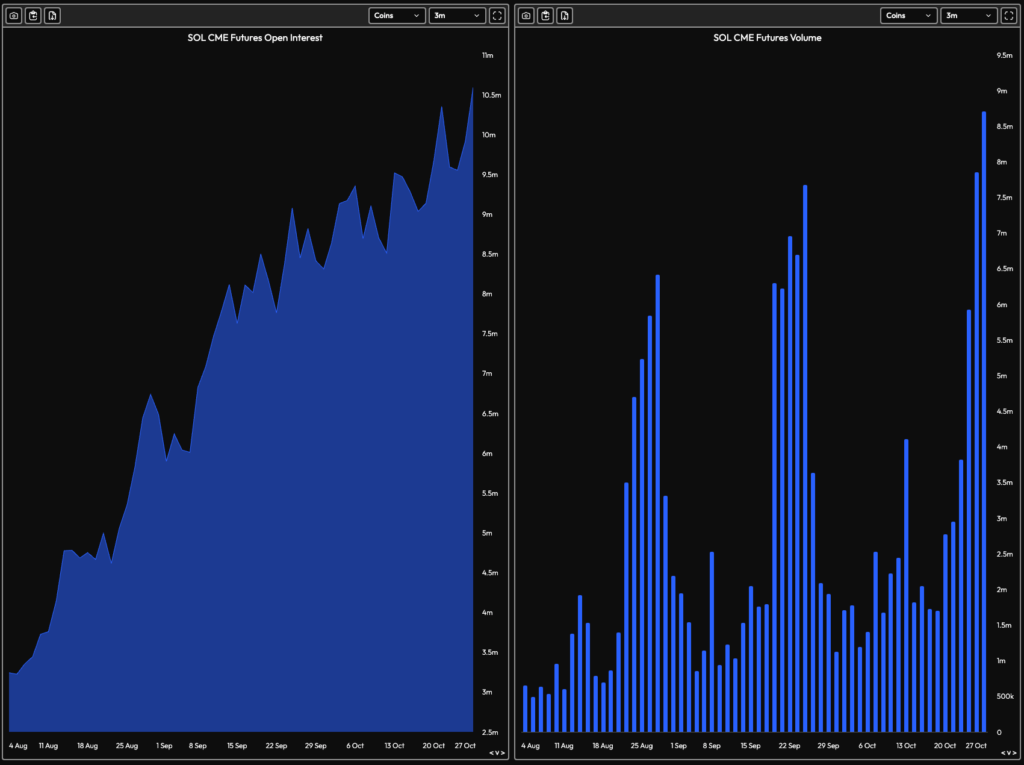
Task: Open the 3m timeframe dropdown on Open Interest chart
Action: 456,15
